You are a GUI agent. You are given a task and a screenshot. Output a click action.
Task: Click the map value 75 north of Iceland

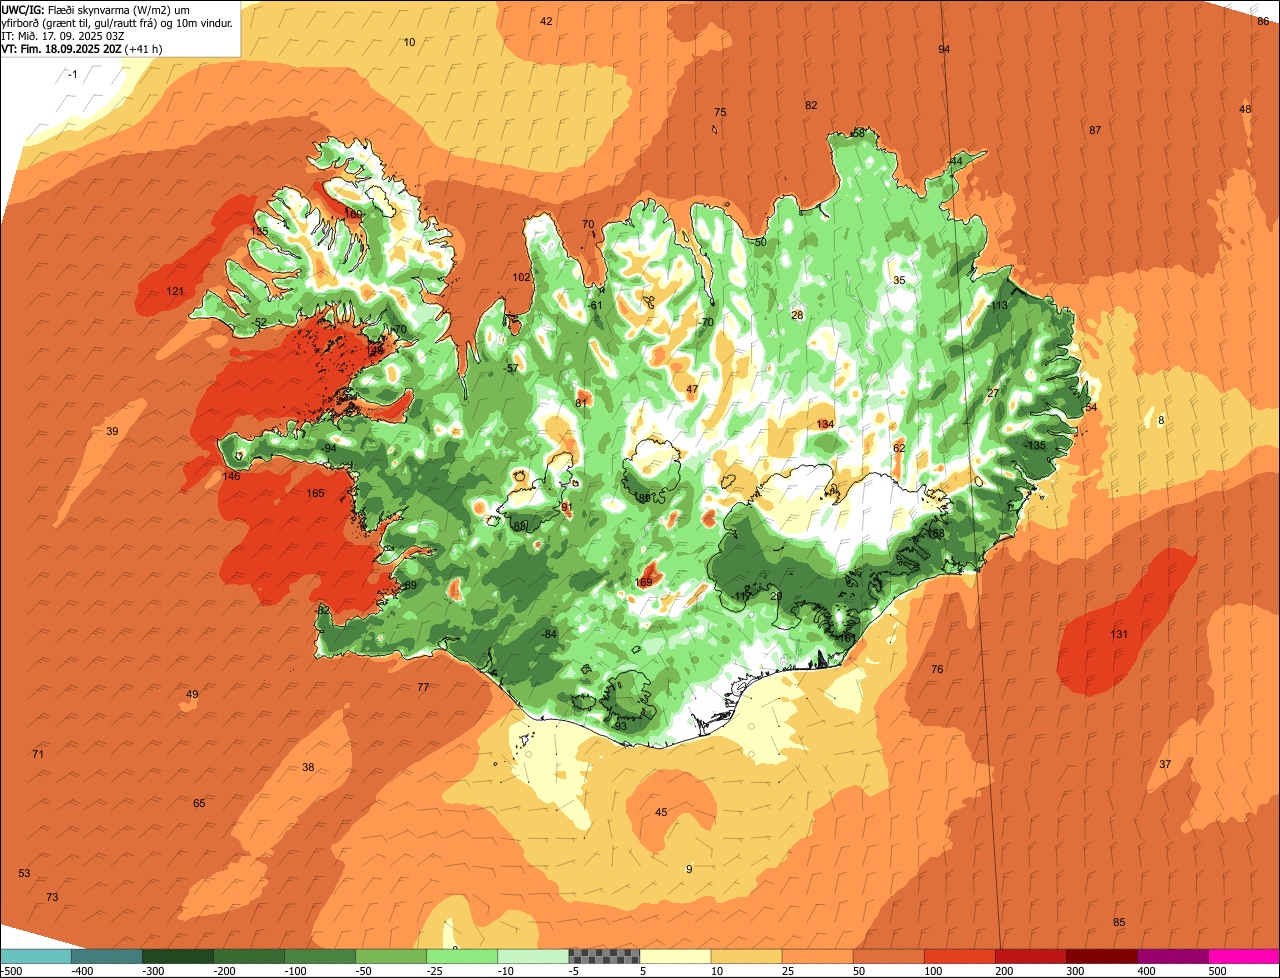pos(720,113)
